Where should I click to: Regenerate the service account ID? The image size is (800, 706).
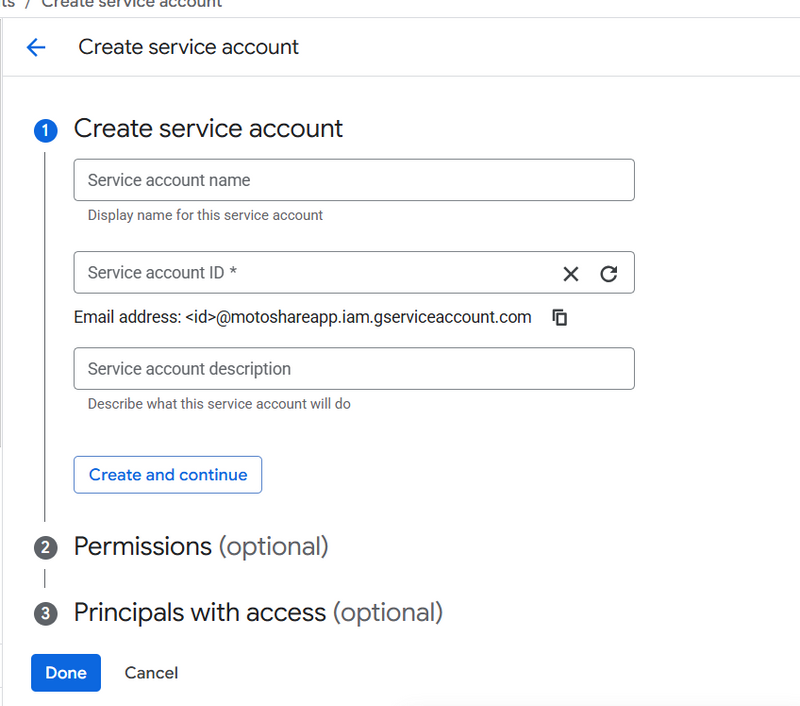608,274
